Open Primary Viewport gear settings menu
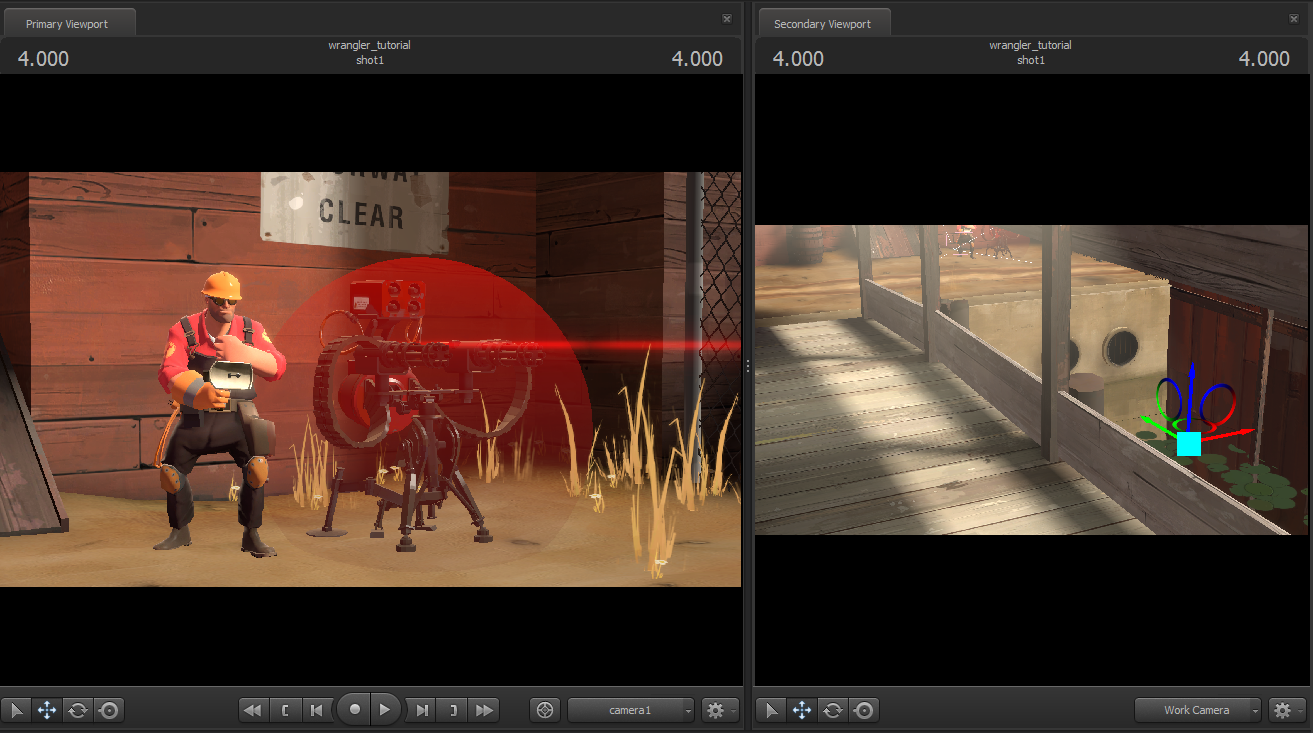The image size is (1313, 733). coord(720,710)
